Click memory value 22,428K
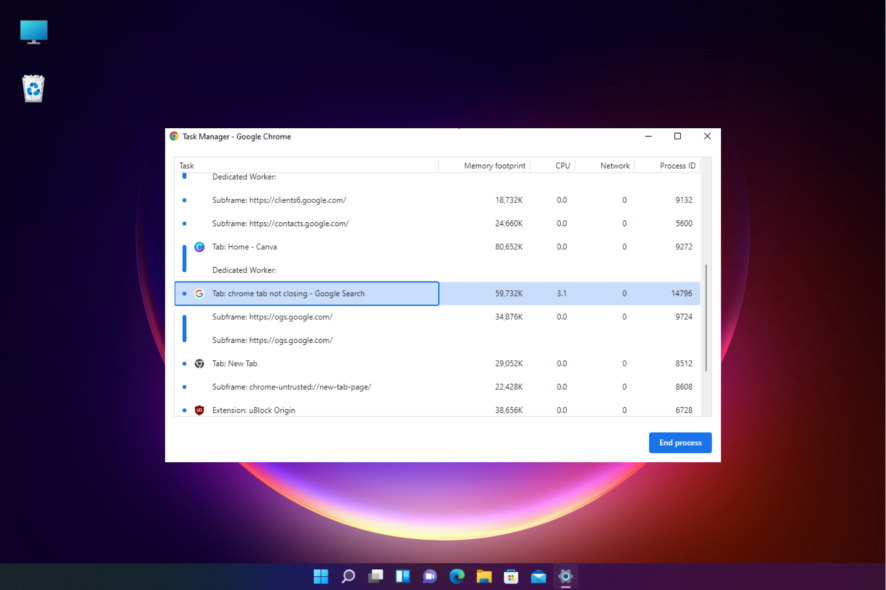 tap(509, 387)
